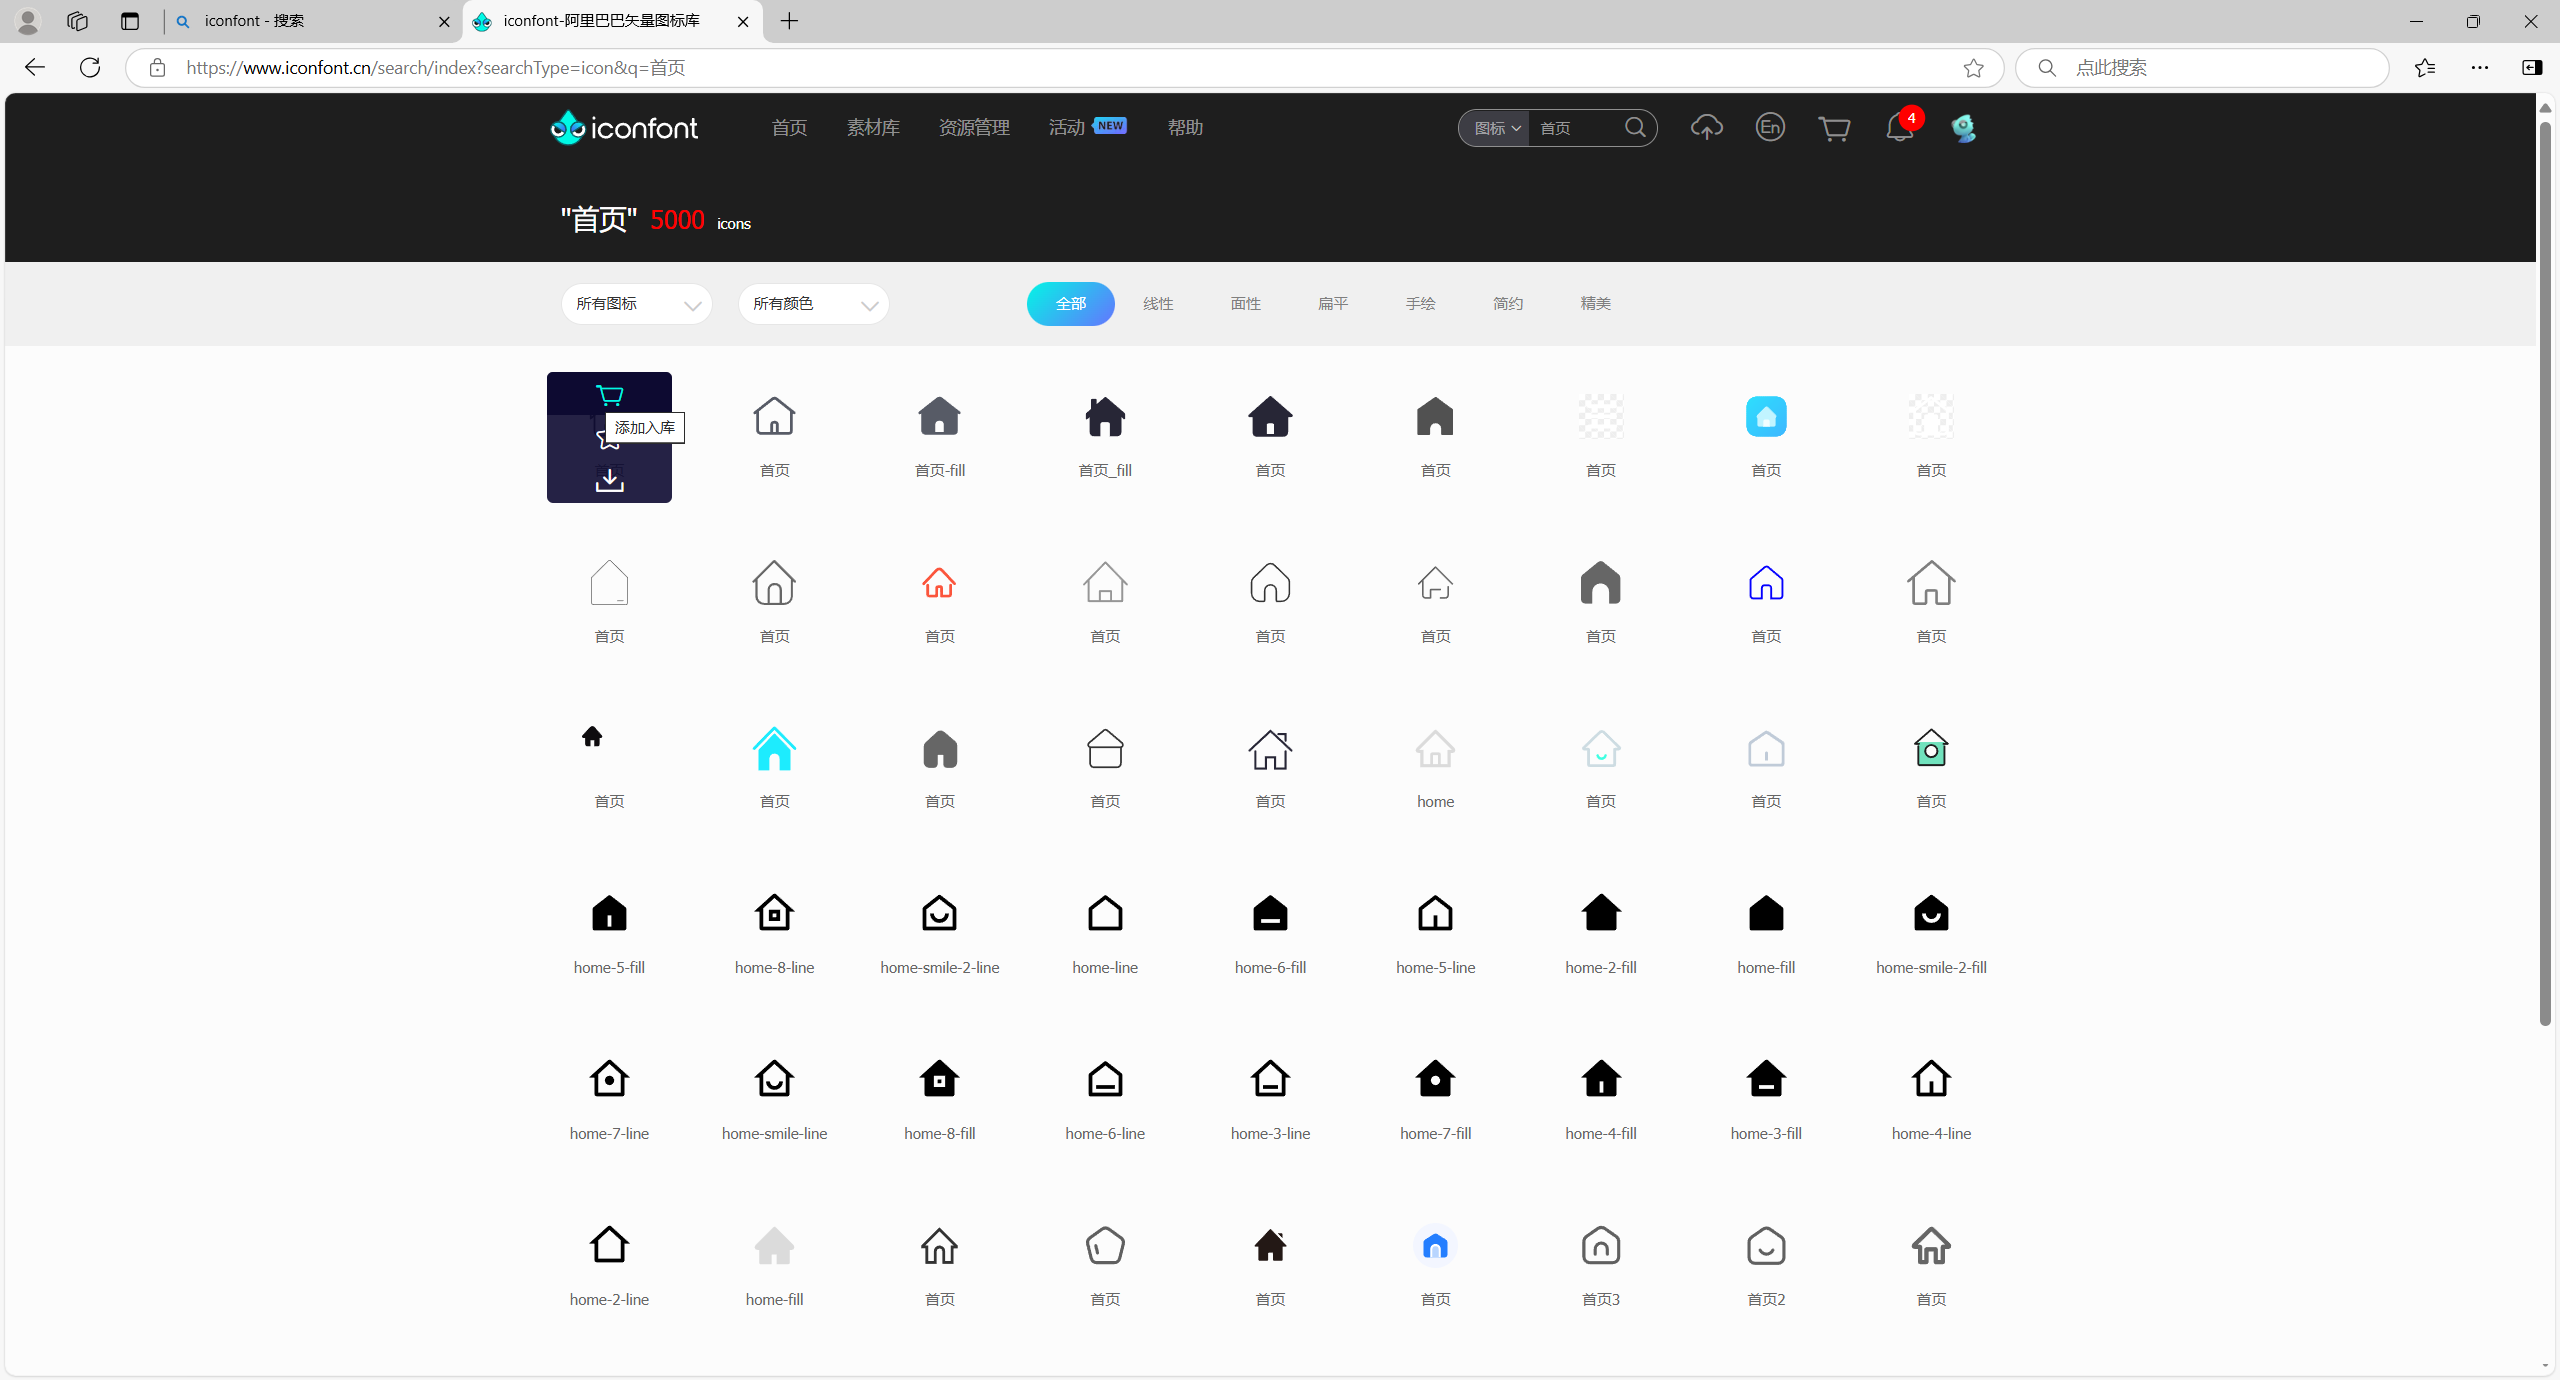Viewport: 2560px width, 1380px height.
Task: Choose the home-2-line icon
Action: pos(609,1245)
